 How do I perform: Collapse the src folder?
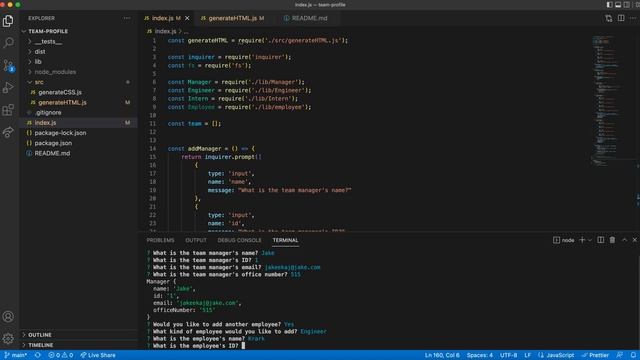39,82
